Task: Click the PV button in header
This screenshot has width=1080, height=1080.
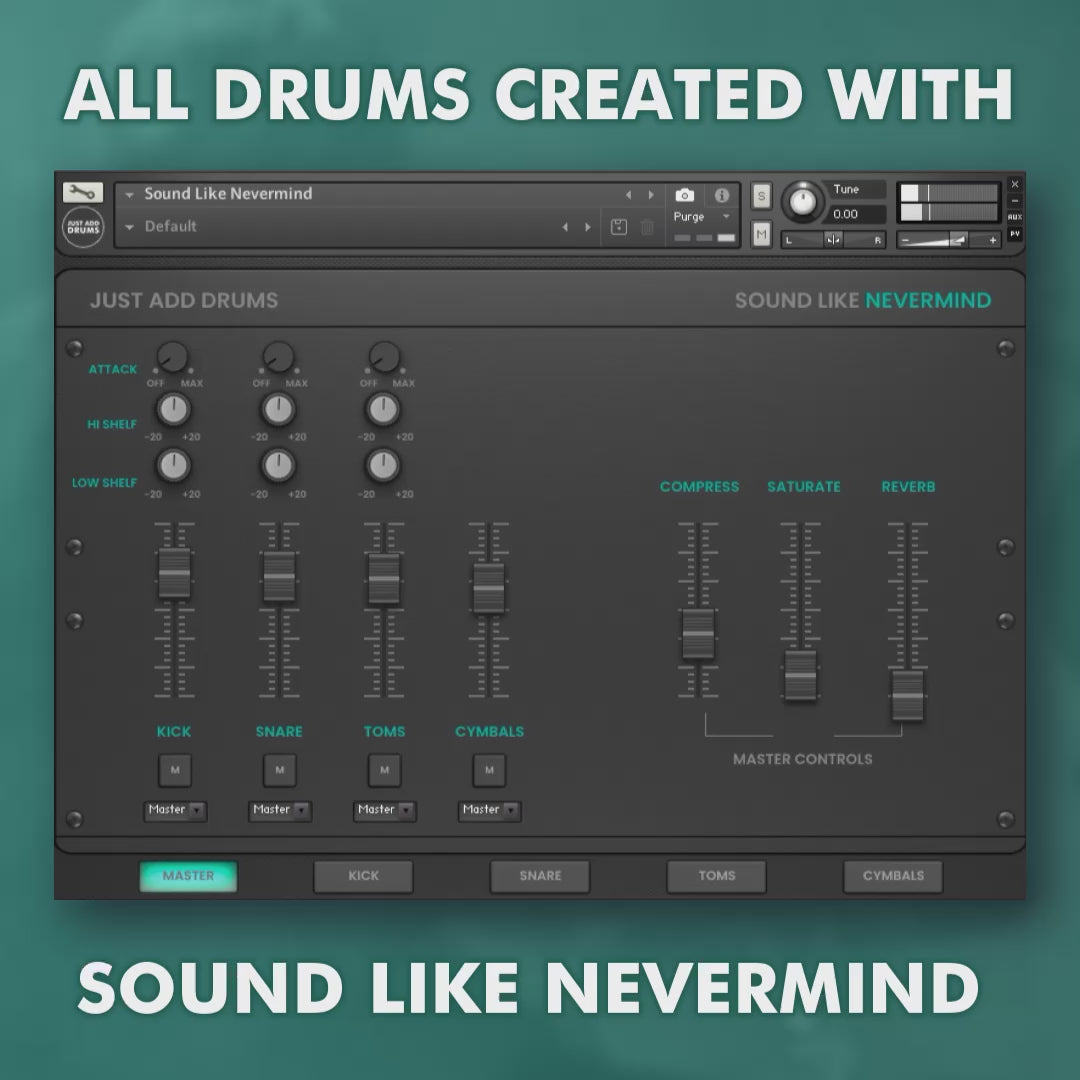Action: point(1015,234)
